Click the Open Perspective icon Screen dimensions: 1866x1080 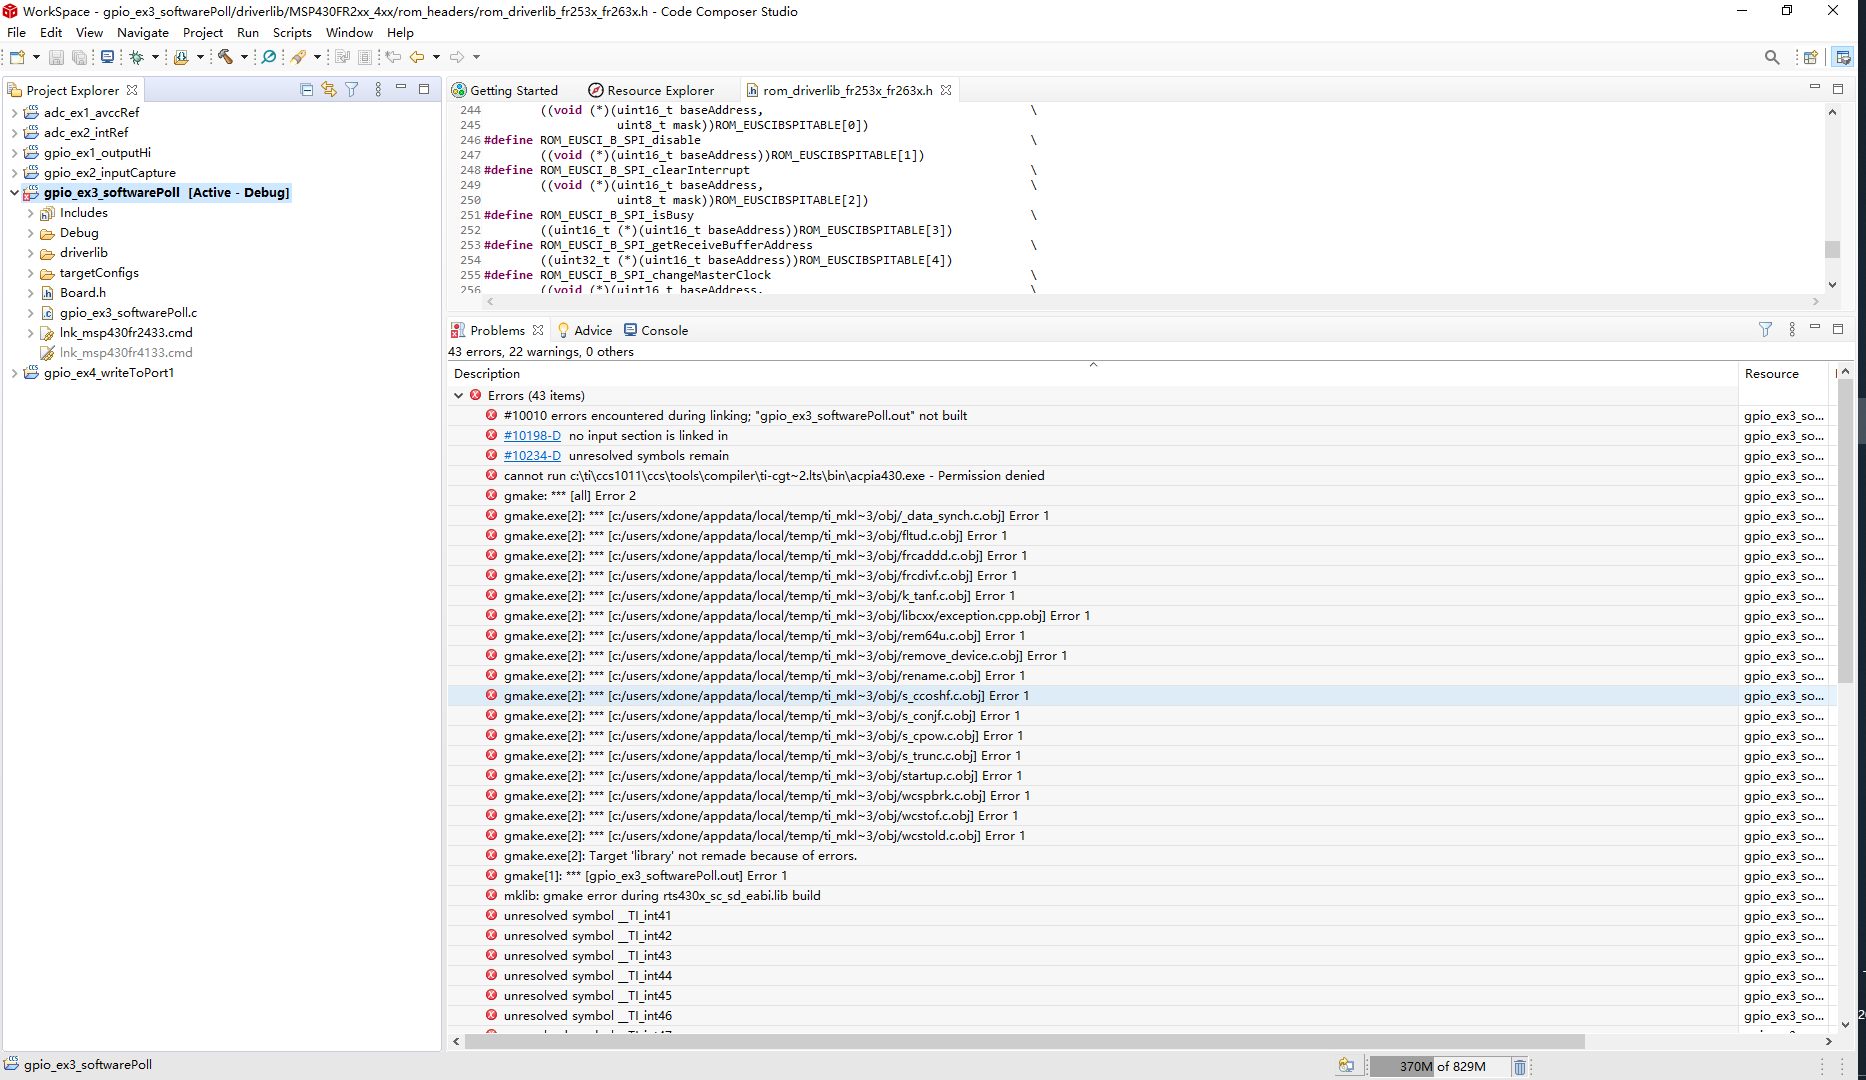(x=1811, y=57)
